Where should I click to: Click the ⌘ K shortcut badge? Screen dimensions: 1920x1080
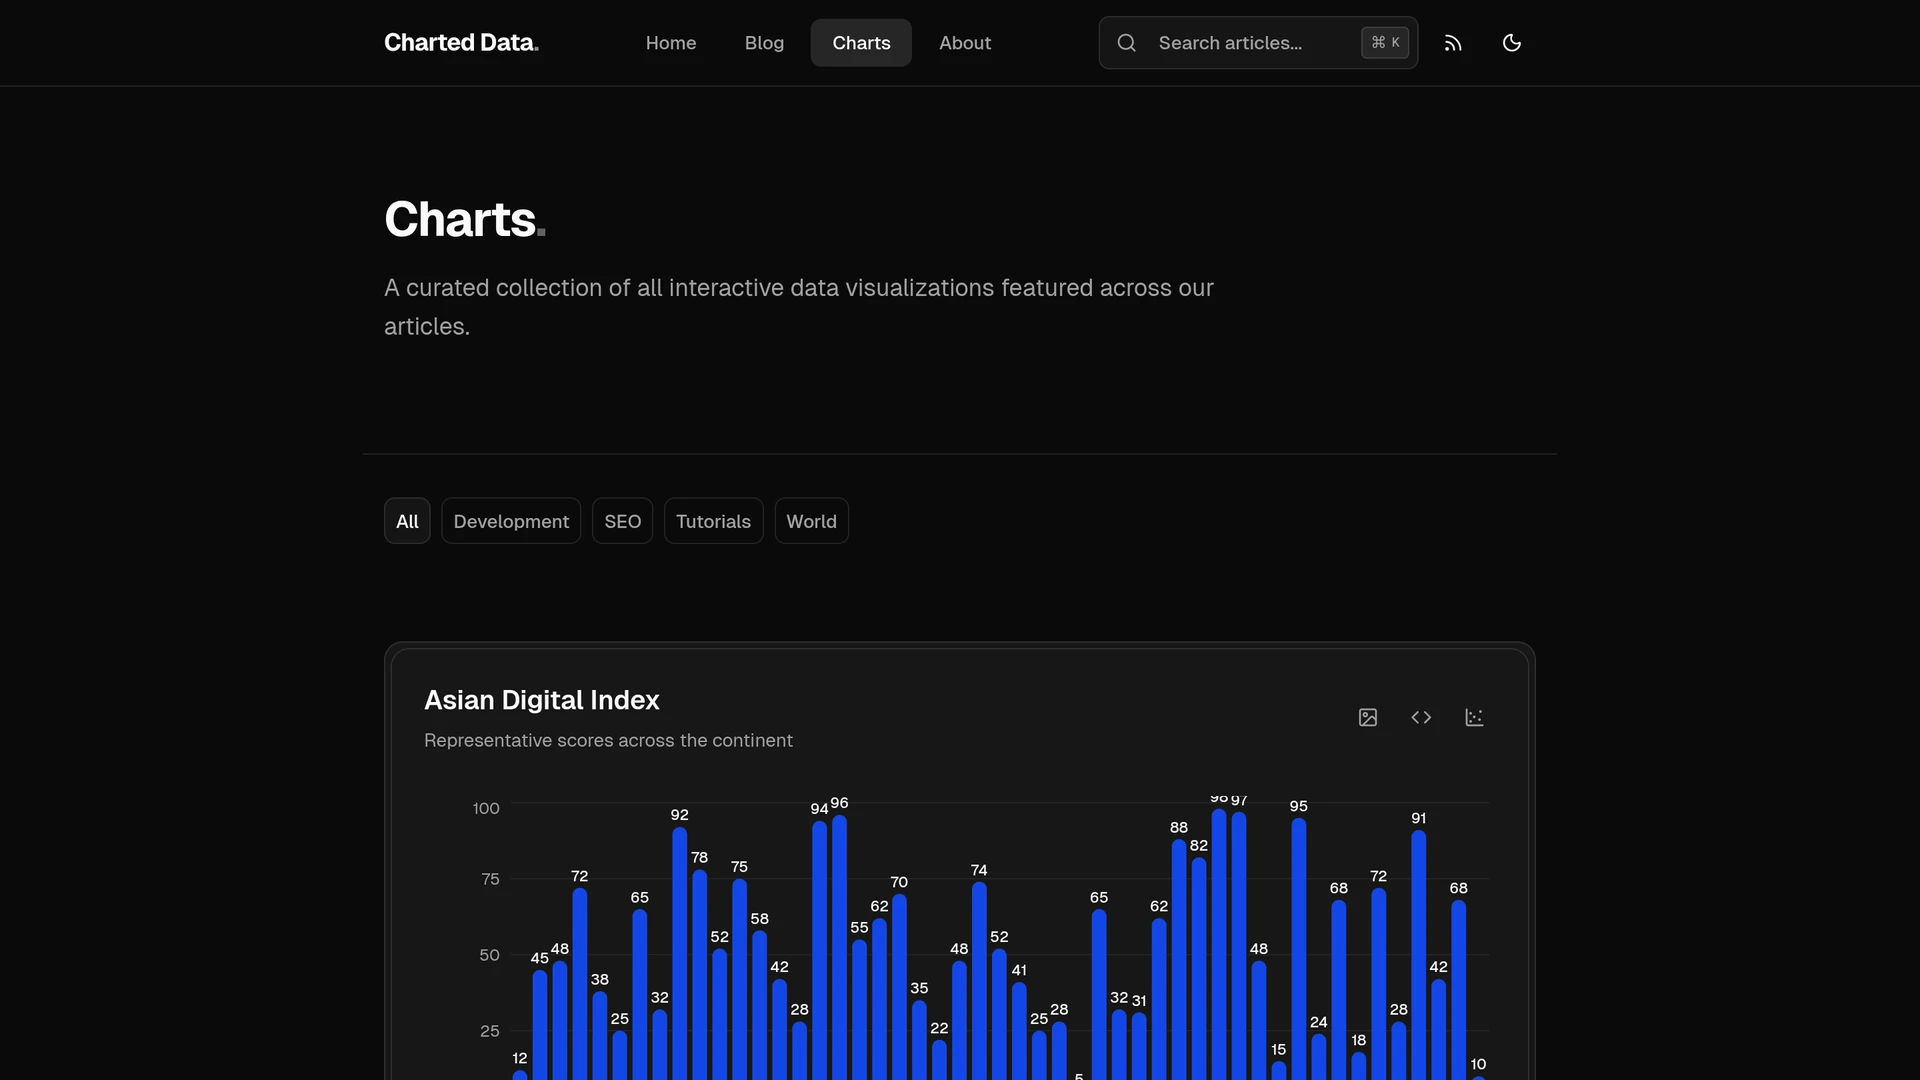pyautogui.click(x=1385, y=43)
